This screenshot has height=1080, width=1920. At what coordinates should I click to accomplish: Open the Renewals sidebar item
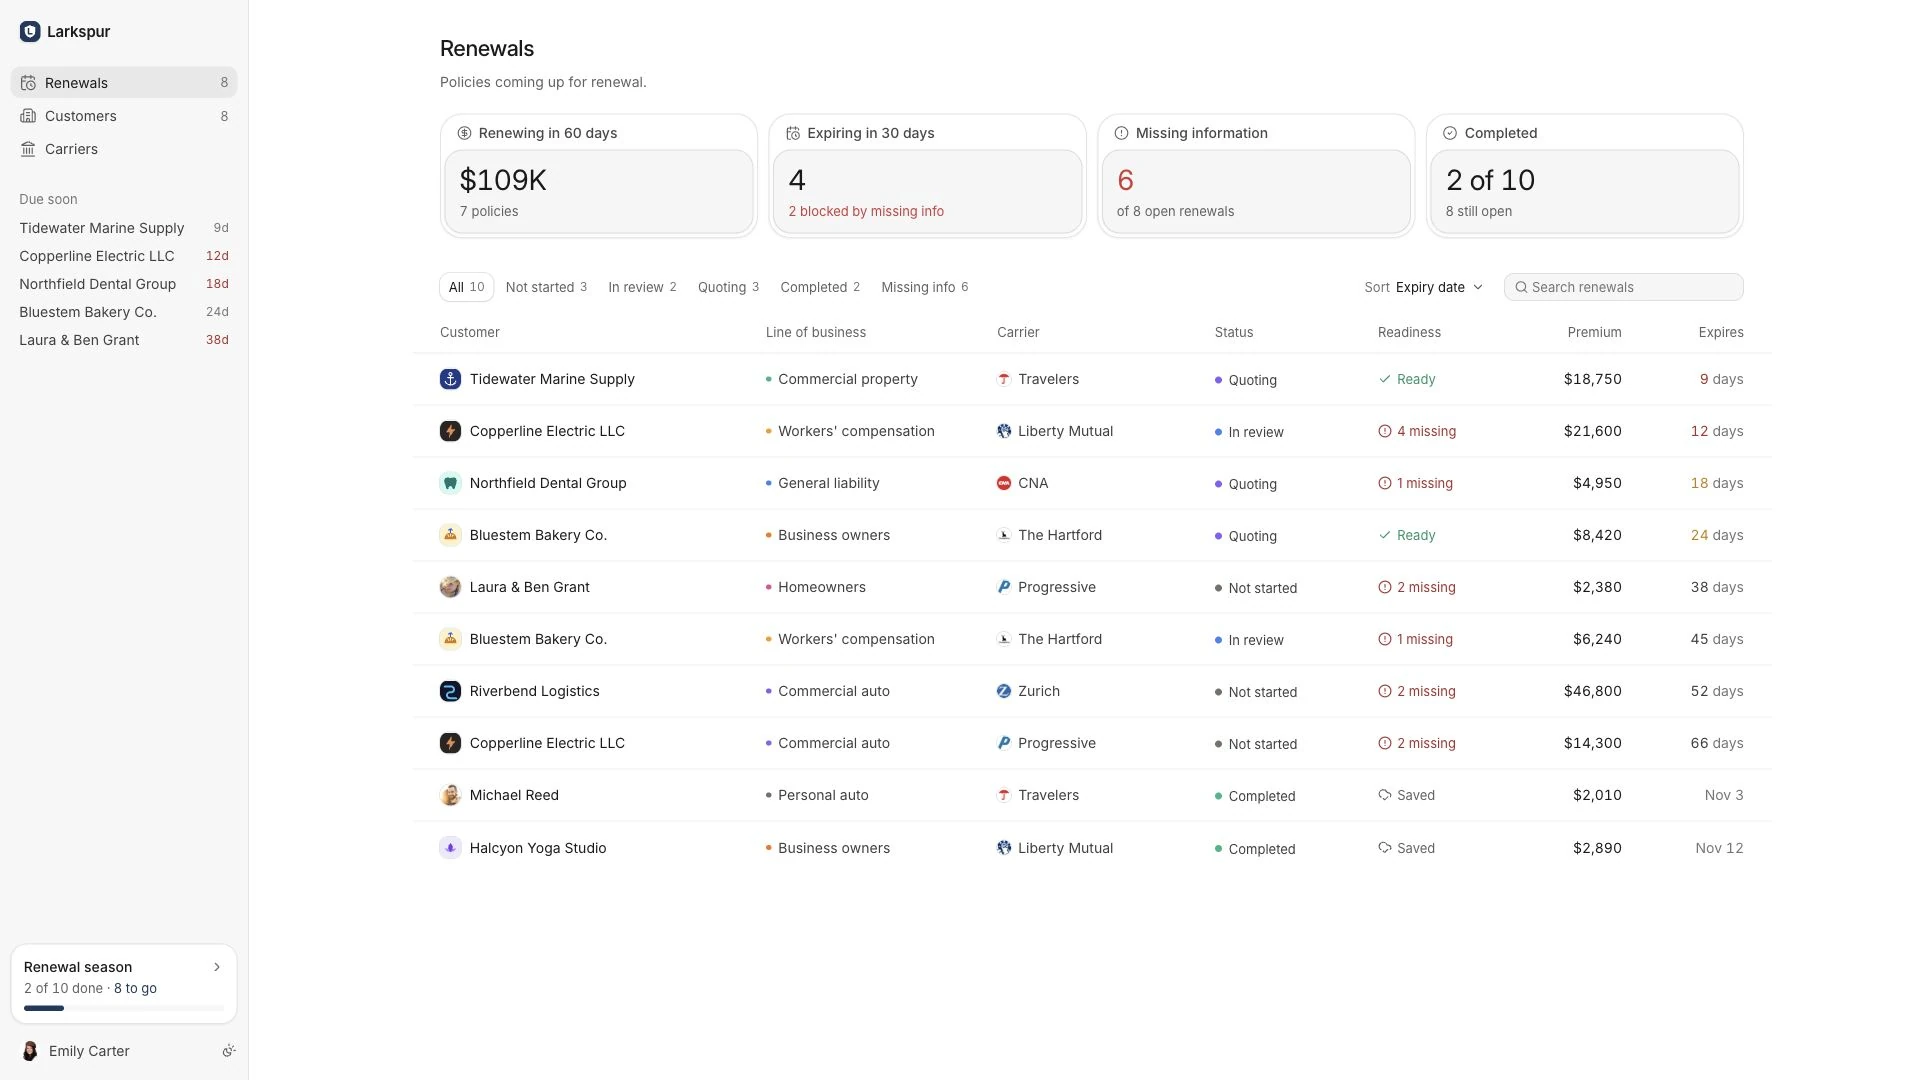(x=124, y=83)
